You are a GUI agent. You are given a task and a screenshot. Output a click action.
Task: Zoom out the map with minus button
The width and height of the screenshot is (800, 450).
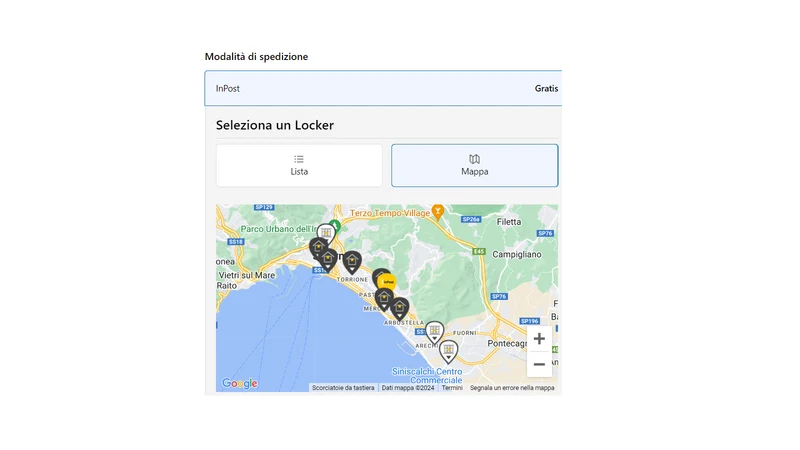point(539,364)
